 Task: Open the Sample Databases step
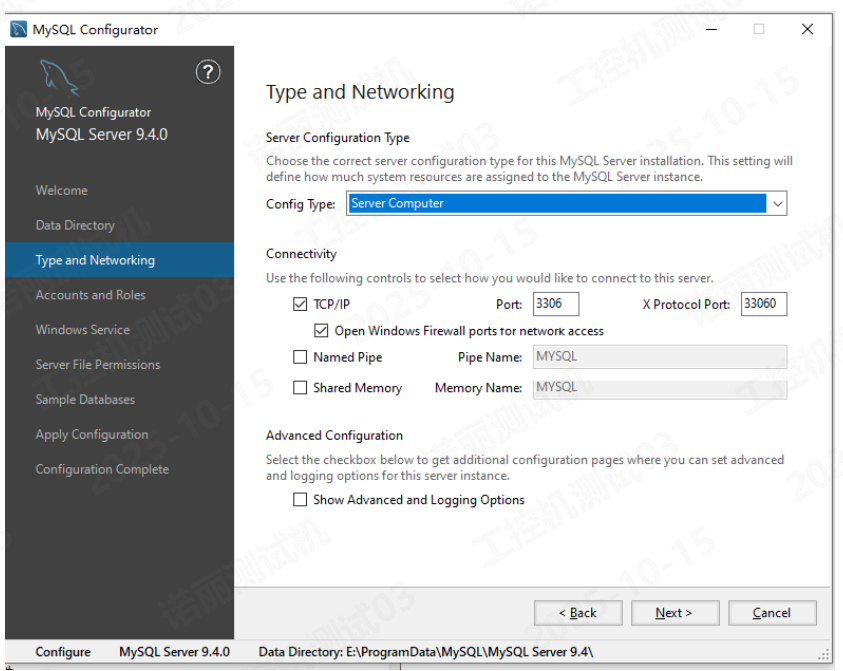(x=85, y=399)
